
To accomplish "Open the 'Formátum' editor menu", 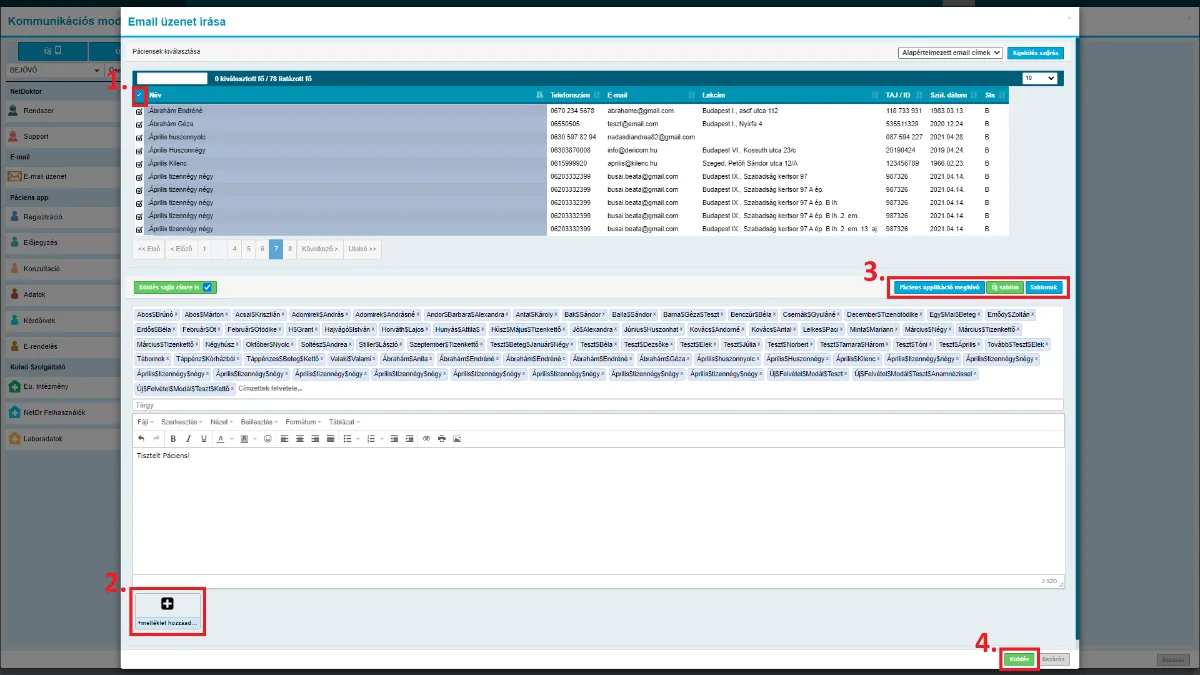I will (303, 422).
